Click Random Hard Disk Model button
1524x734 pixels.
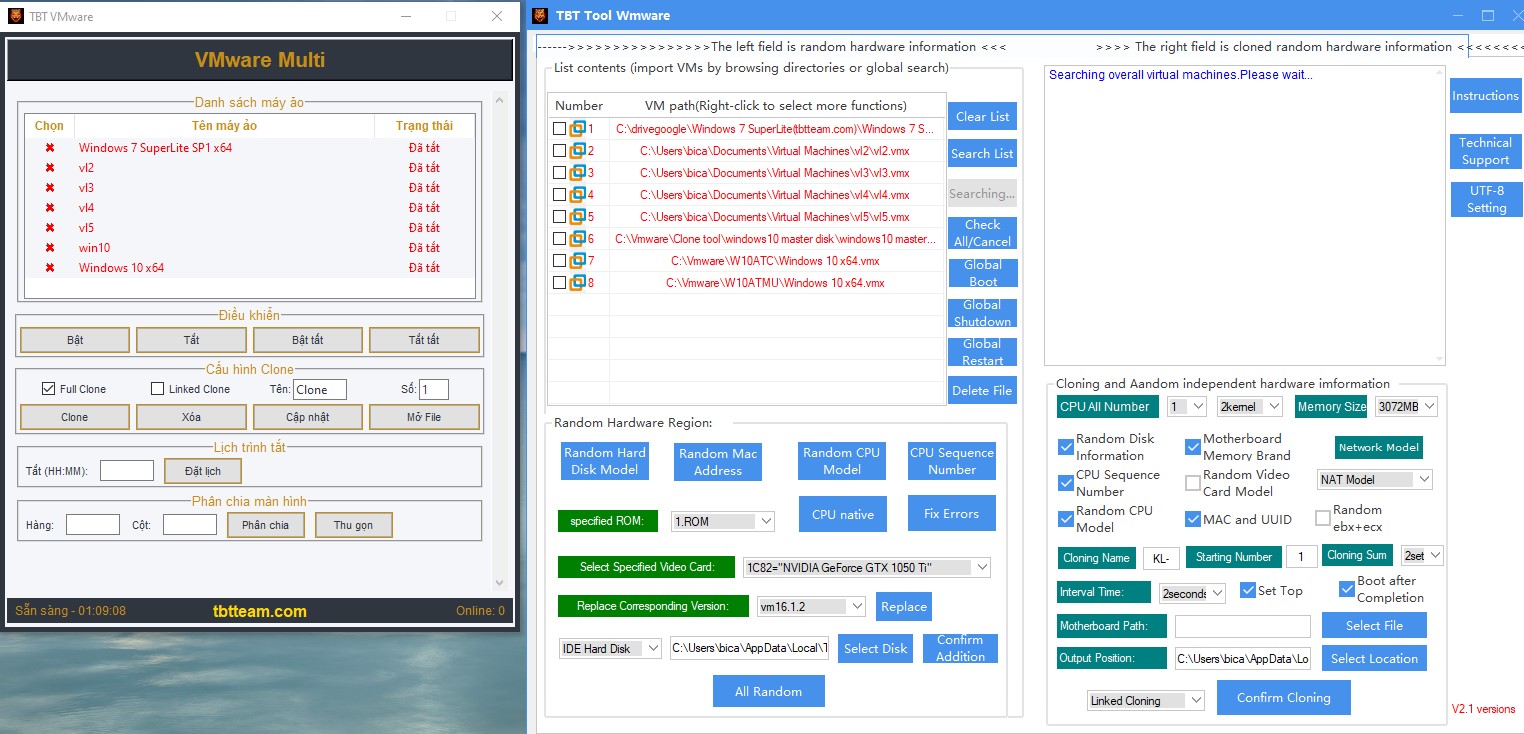point(605,461)
